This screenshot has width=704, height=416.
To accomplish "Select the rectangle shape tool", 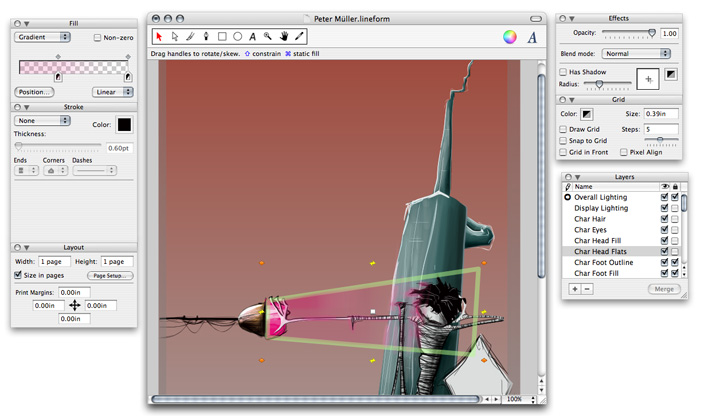I will [x=222, y=36].
